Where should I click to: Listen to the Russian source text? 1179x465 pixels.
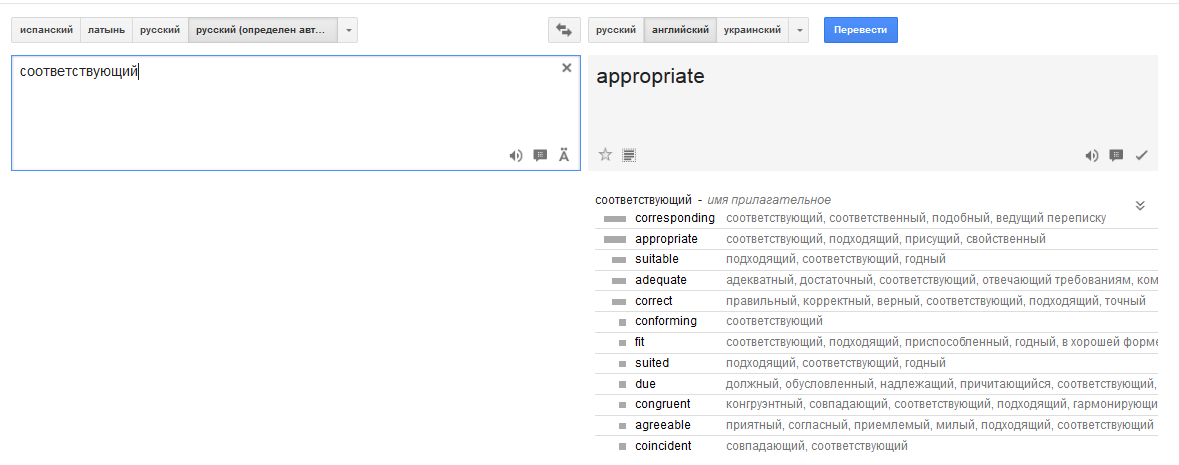tap(516, 156)
